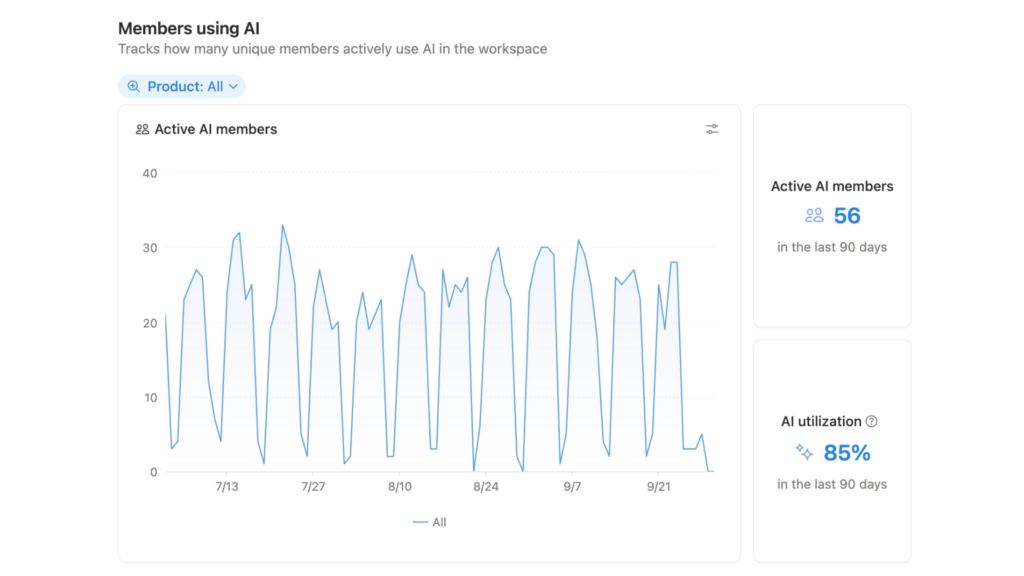Click the 7/27 x-axis date label
Screen dimensions: 1024x576
point(313,487)
